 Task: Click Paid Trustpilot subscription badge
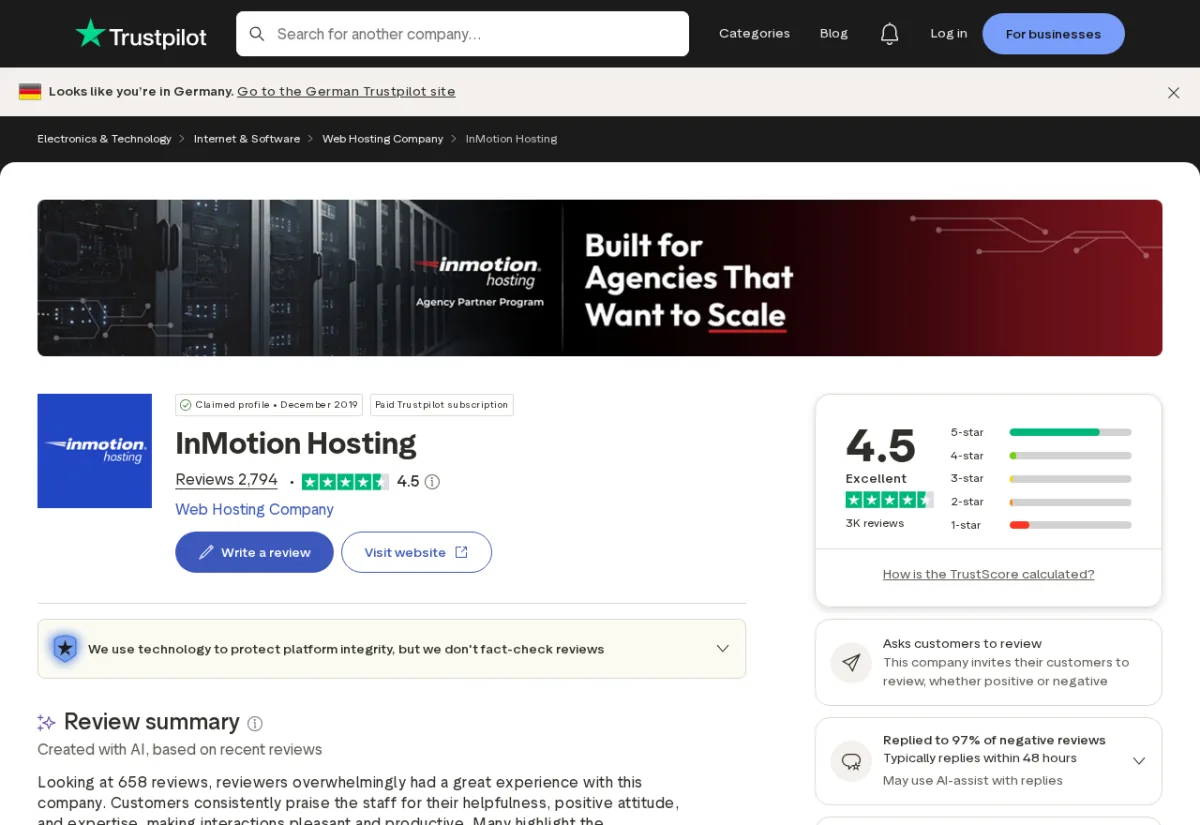(441, 405)
